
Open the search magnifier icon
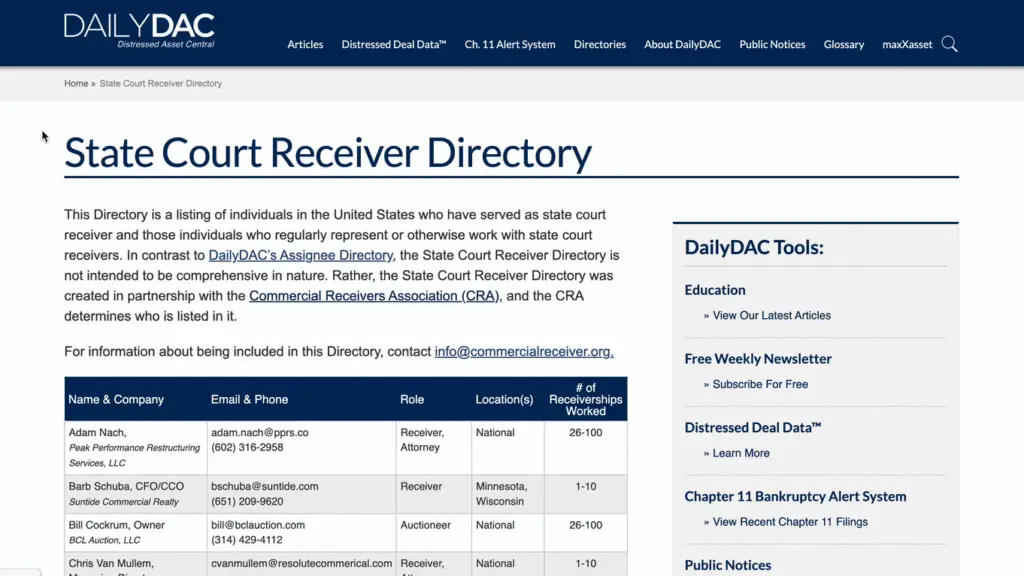tap(949, 44)
